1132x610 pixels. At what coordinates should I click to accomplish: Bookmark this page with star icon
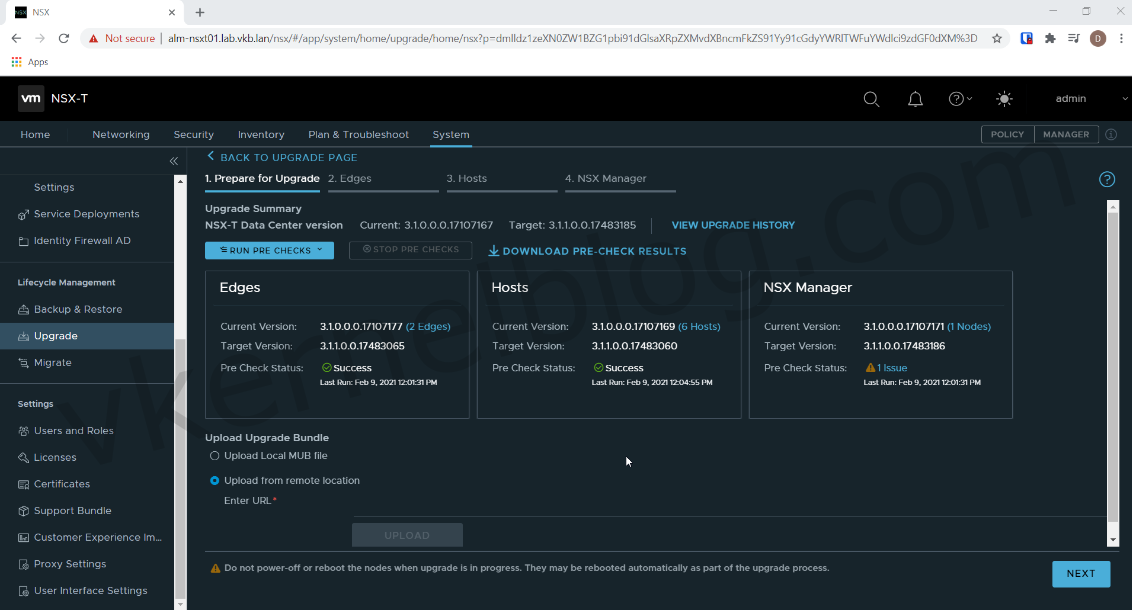[997, 38]
